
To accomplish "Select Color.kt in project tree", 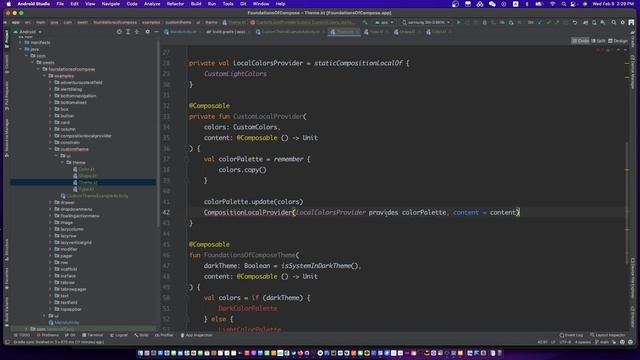I will (x=84, y=169).
